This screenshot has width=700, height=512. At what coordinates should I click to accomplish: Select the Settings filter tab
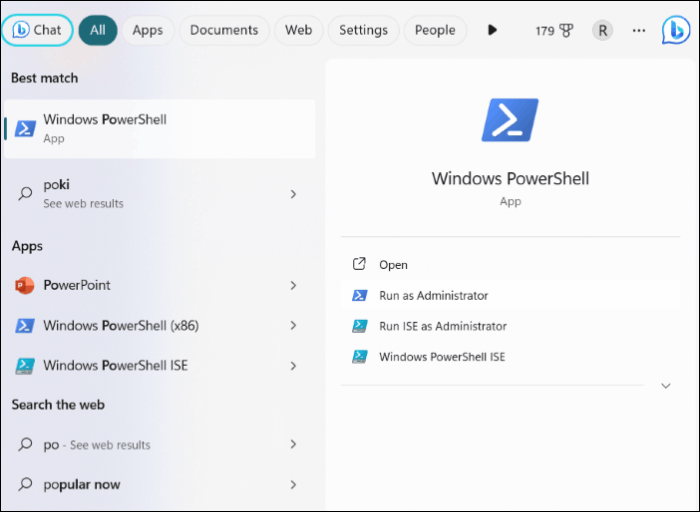pos(363,30)
